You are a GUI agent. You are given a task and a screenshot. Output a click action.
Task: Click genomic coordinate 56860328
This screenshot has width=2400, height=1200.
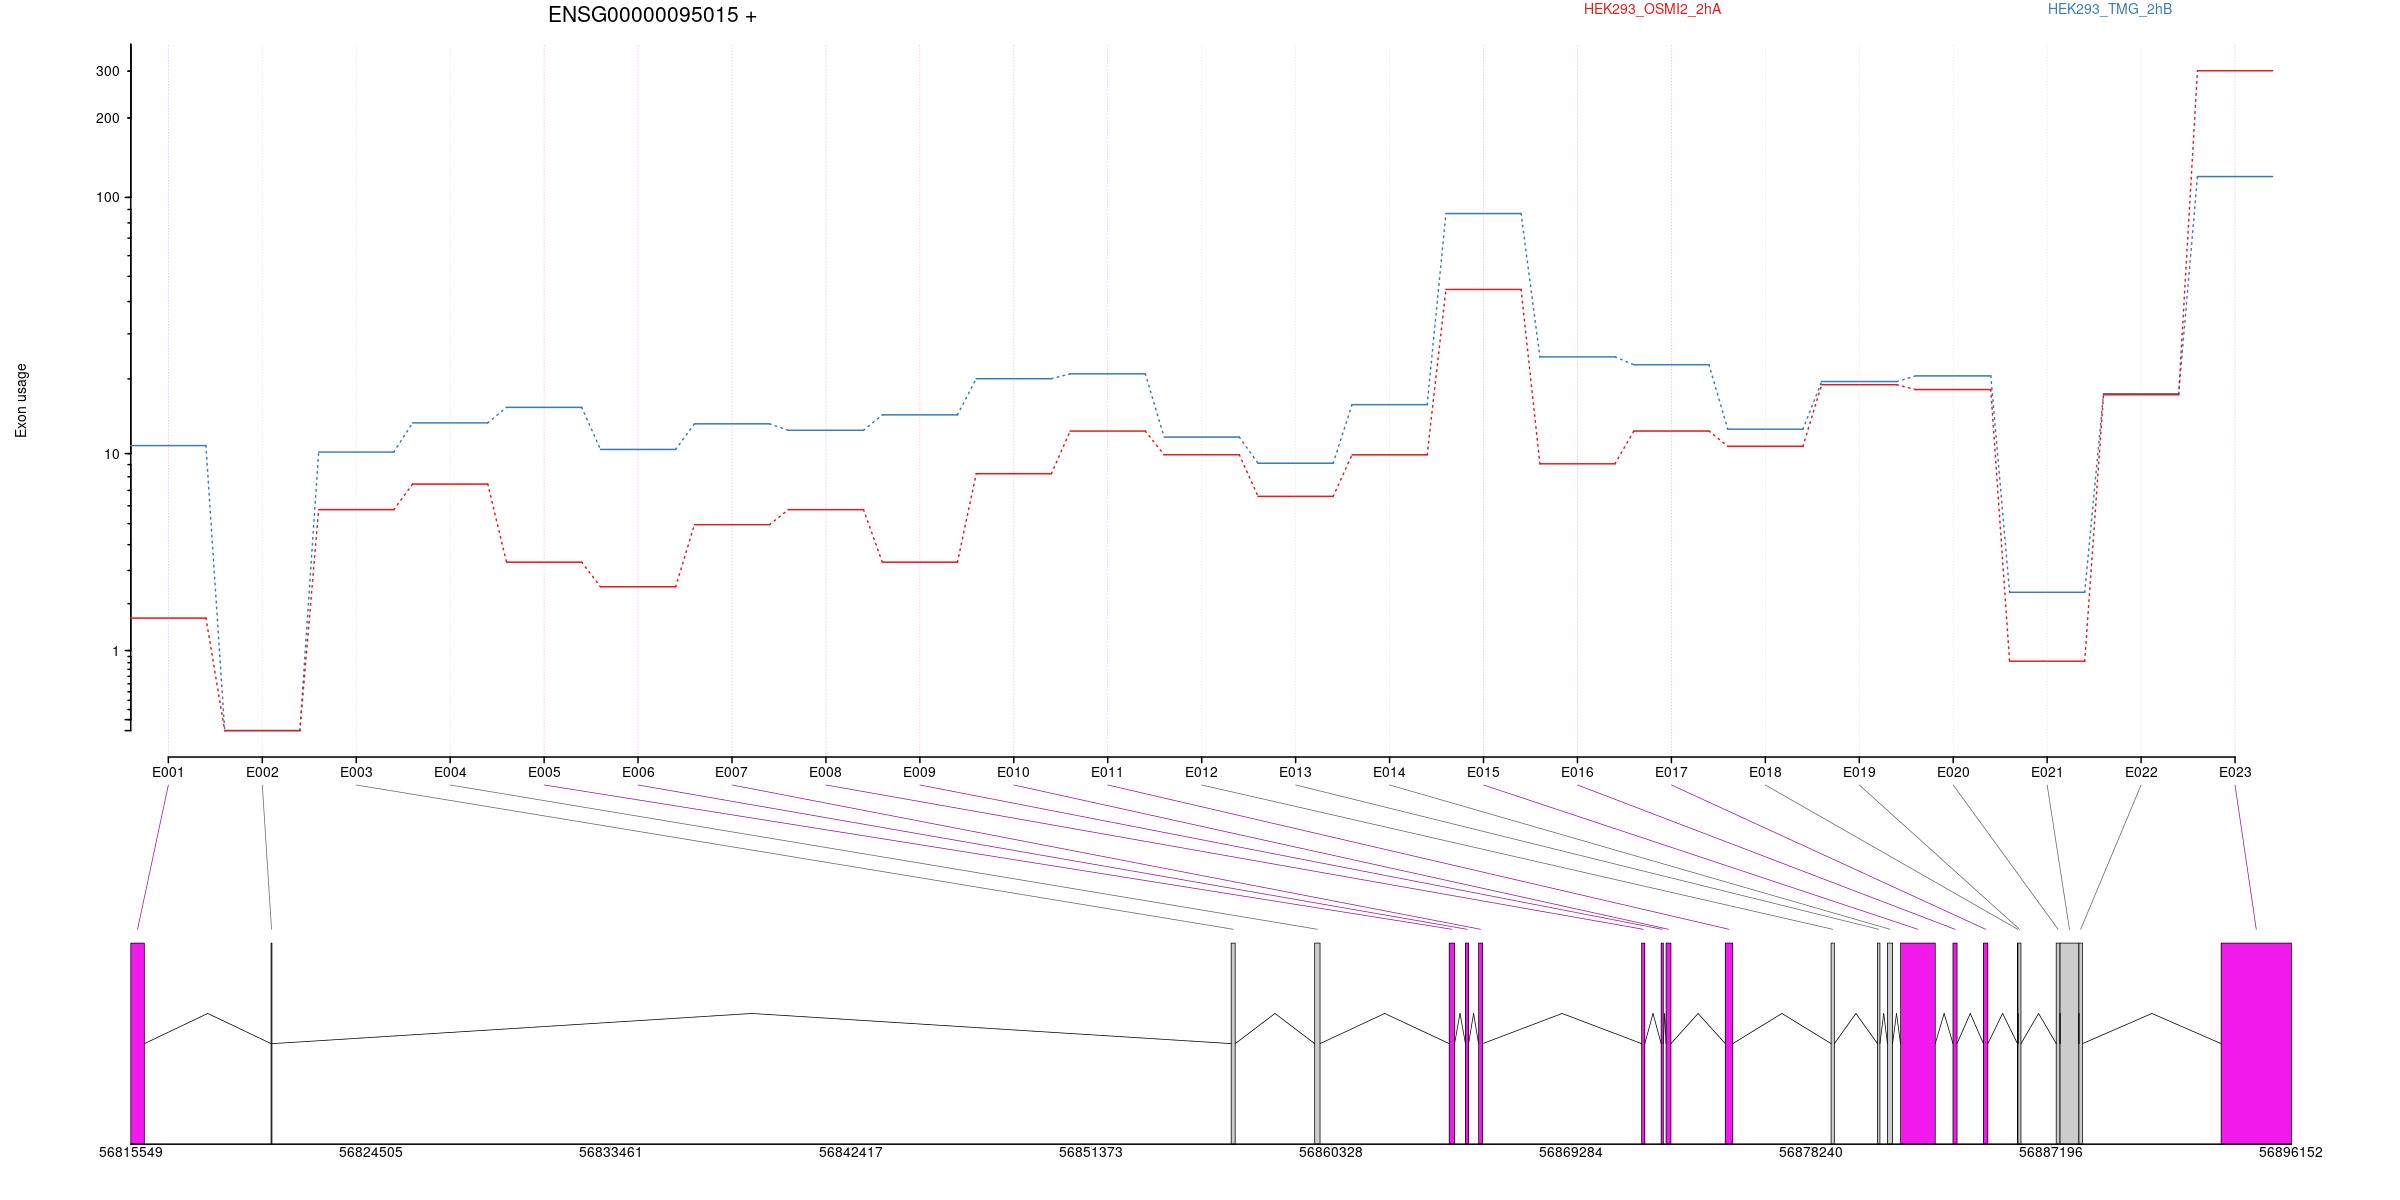1331,1152
